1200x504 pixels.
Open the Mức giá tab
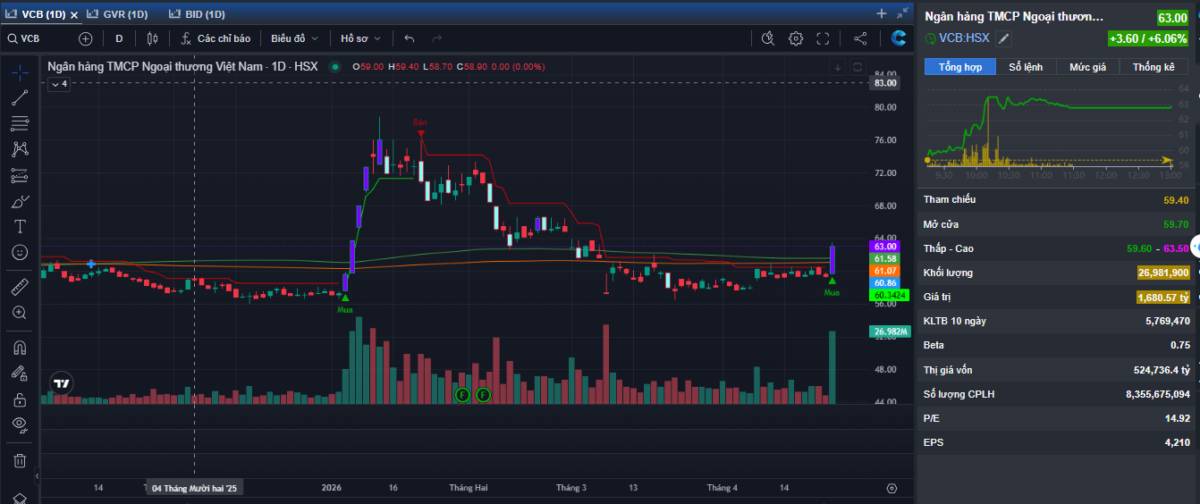pyautogui.click(x=1087, y=67)
